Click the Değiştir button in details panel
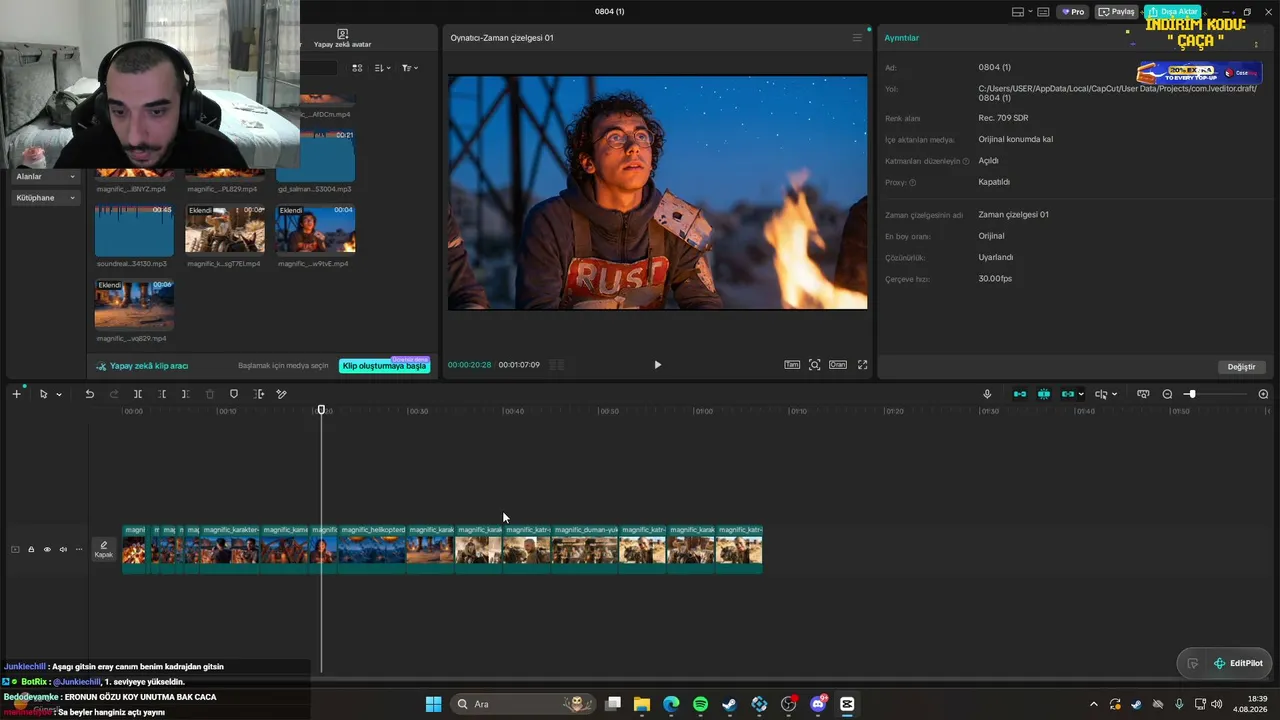This screenshot has width=1280, height=720. [1241, 367]
